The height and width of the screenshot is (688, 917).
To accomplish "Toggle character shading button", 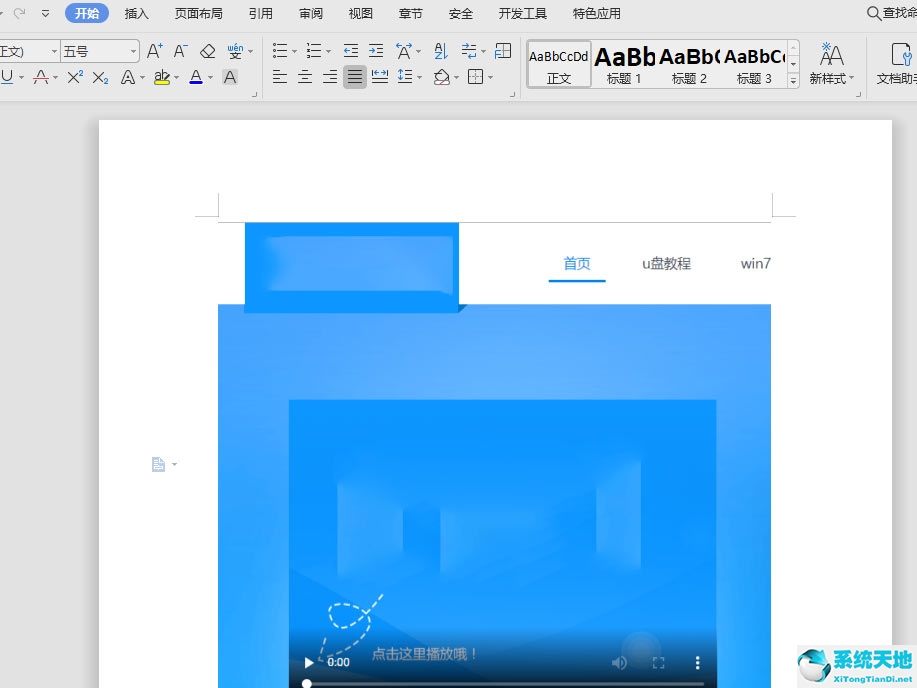I will (x=230, y=77).
